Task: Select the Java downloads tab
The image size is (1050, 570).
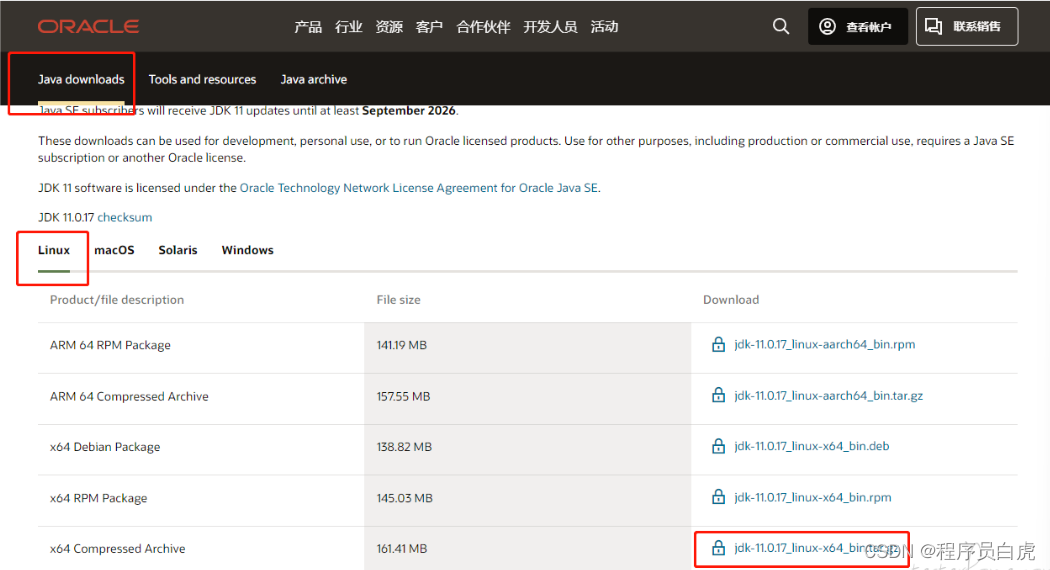Action: (x=81, y=79)
